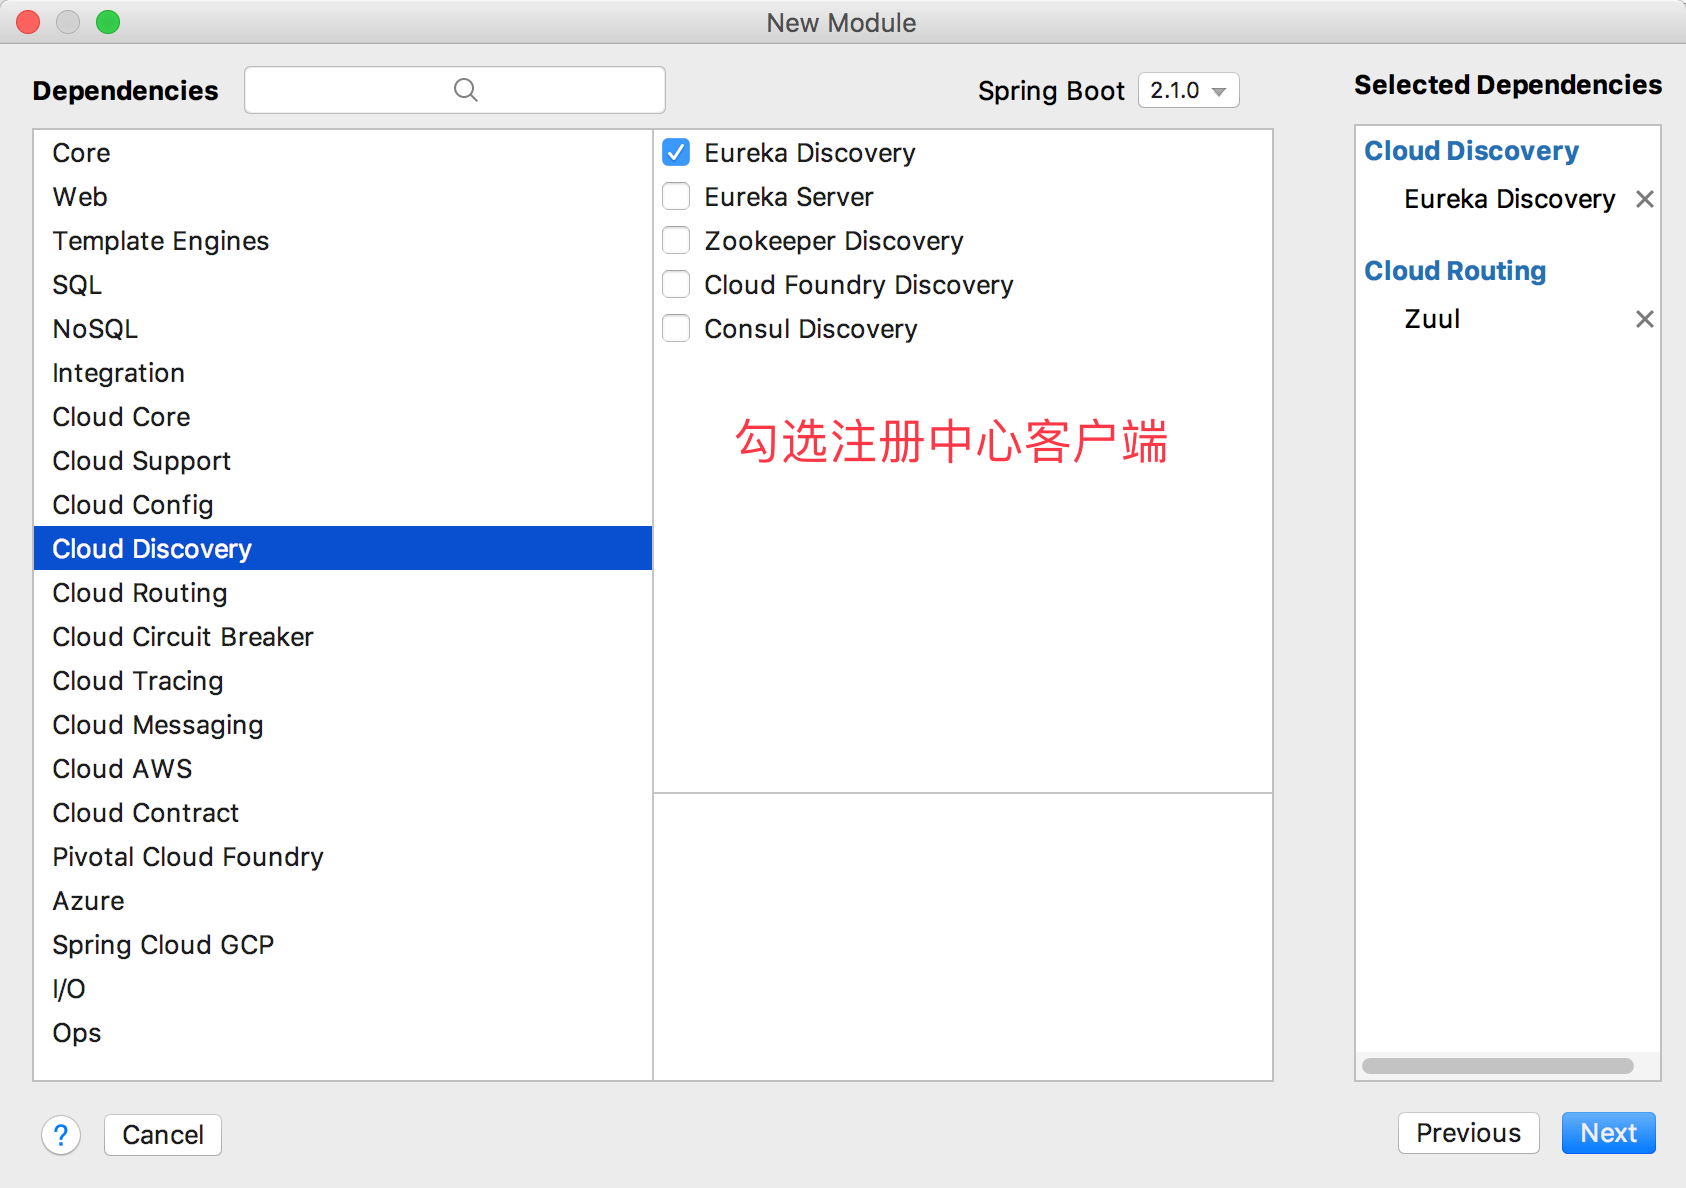Select Cloud Support in the list
The height and width of the screenshot is (1188, 1686).
coord(343,461)
